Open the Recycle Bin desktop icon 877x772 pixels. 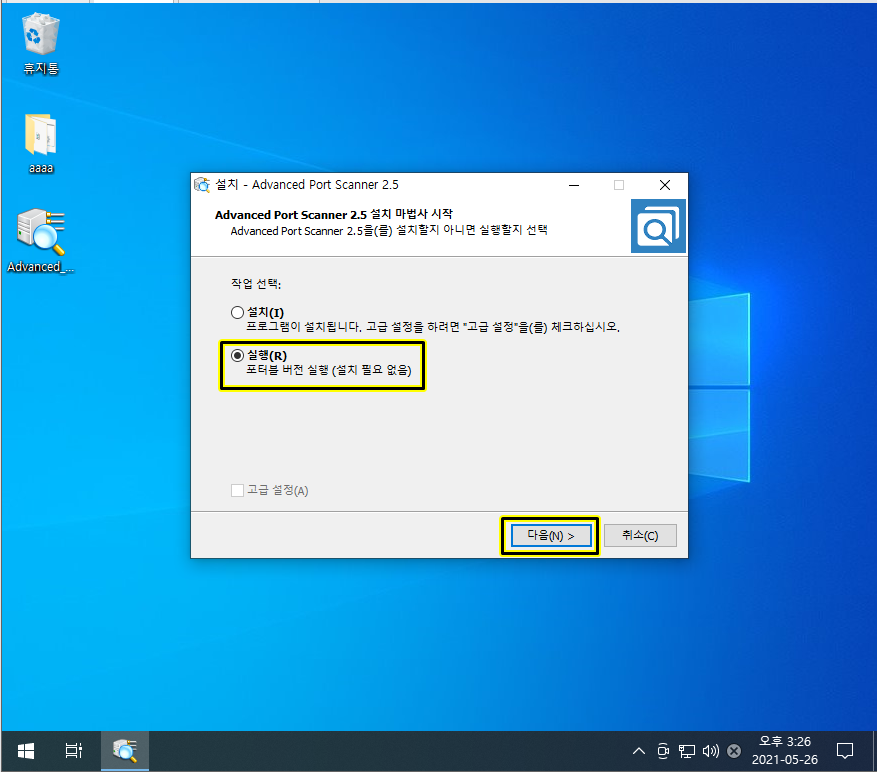pyautogui.click(x=40, y=44)
